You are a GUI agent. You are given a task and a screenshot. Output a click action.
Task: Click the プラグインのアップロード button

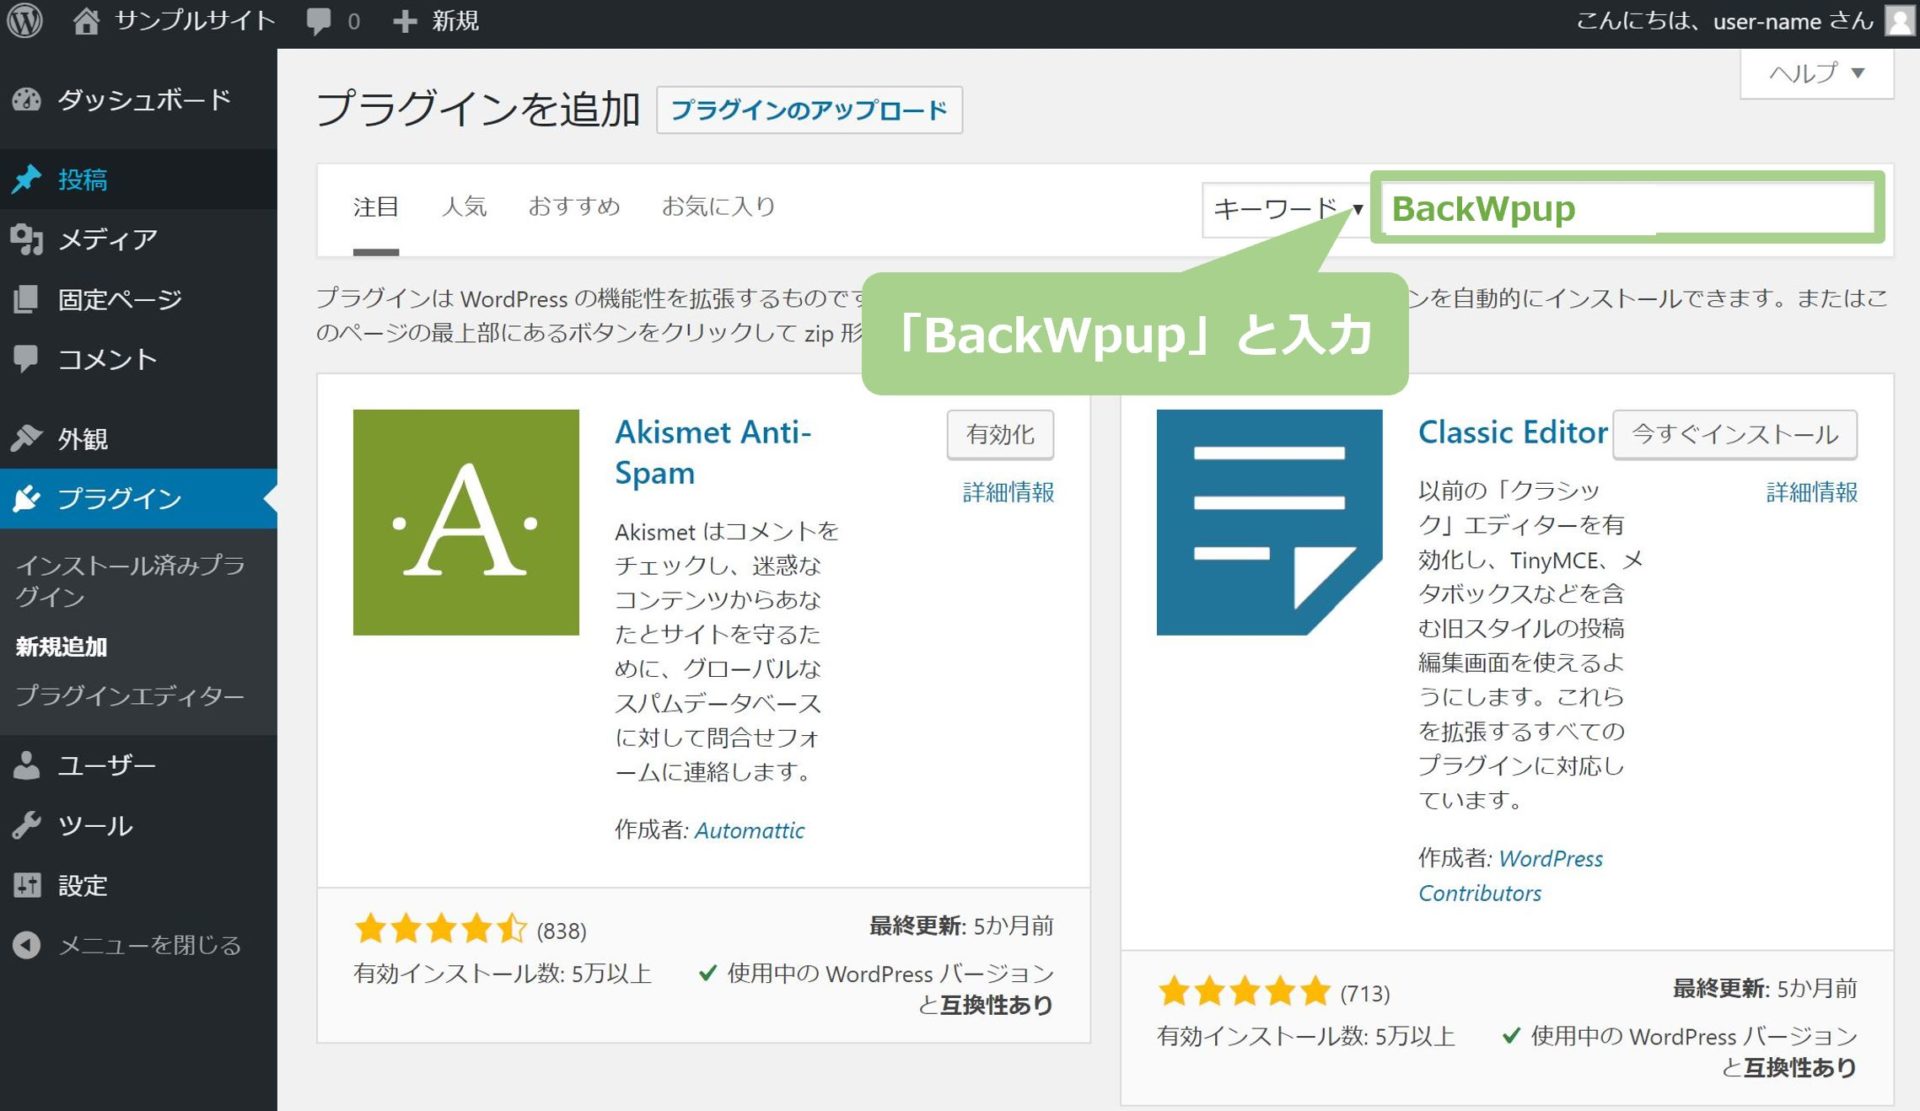tap(810, 110)
